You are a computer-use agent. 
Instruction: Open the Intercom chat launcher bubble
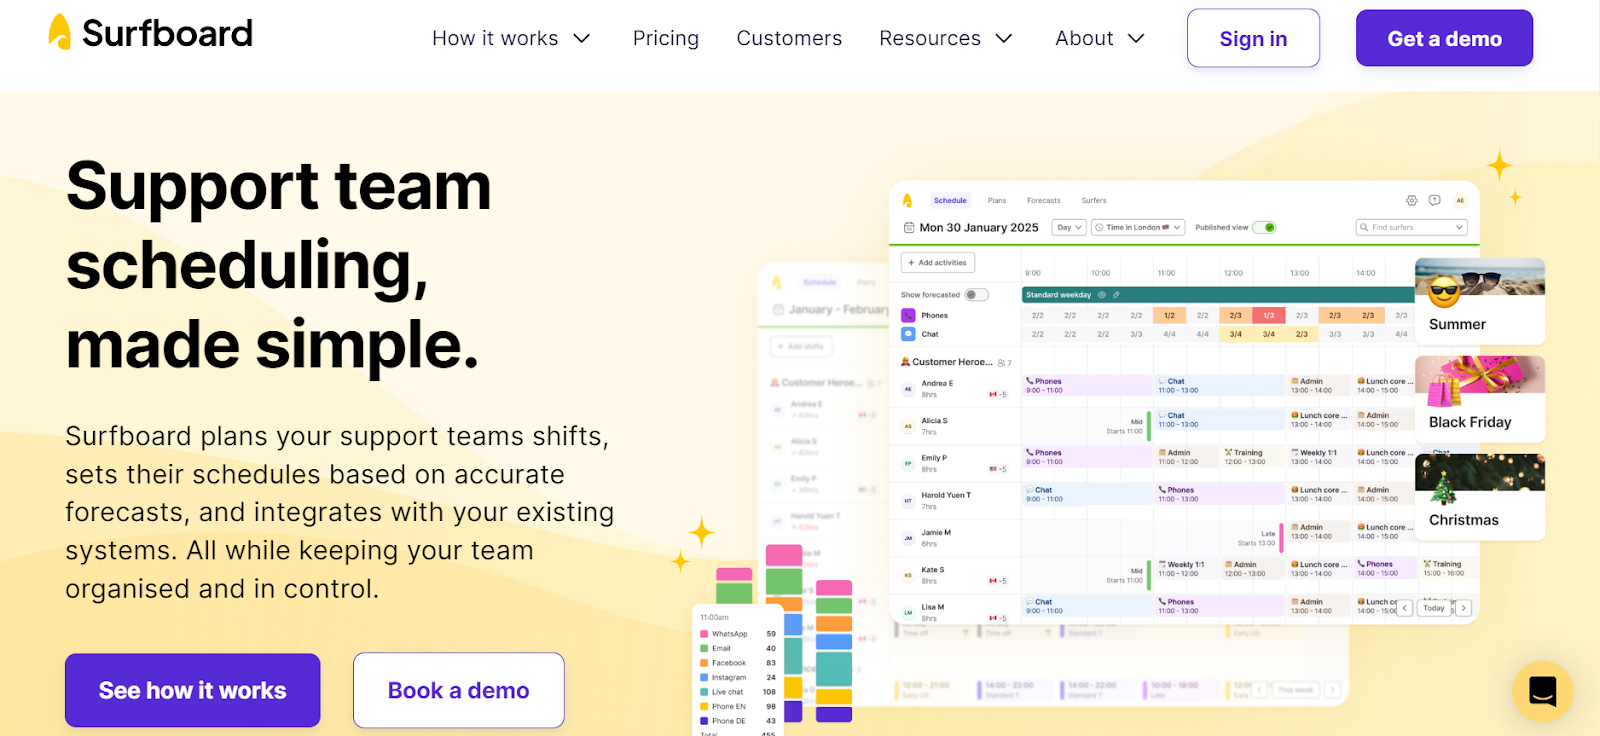coord(1543,691)
